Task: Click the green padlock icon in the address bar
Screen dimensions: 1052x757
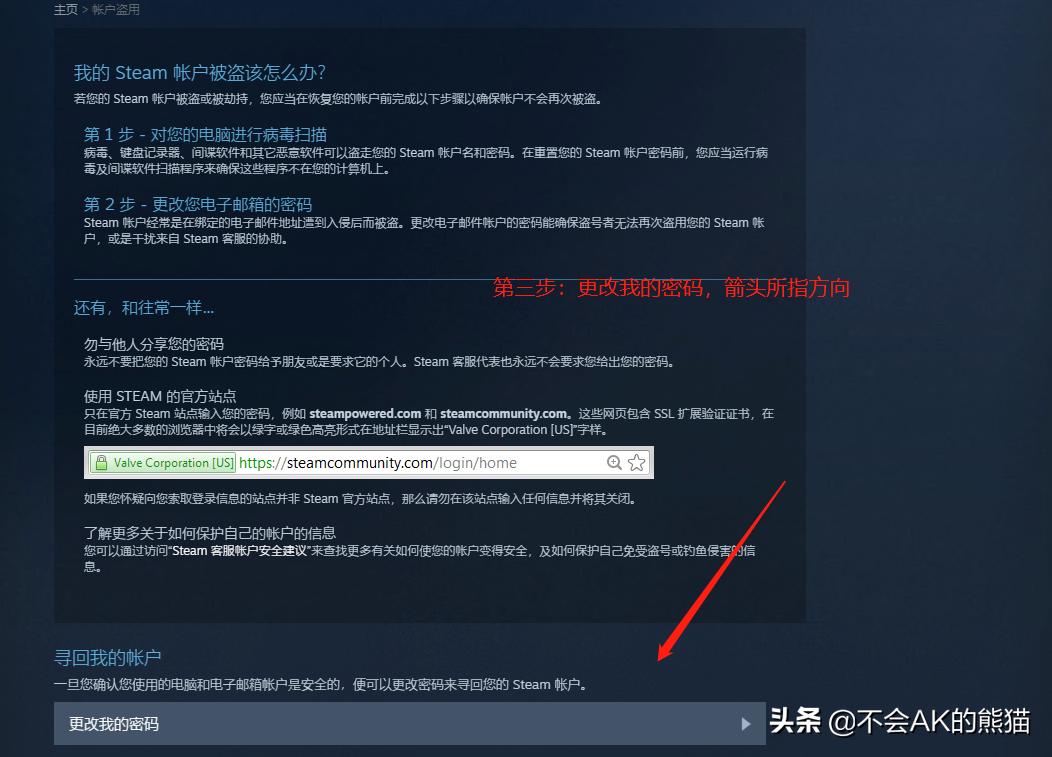Action: coord(101,462)
